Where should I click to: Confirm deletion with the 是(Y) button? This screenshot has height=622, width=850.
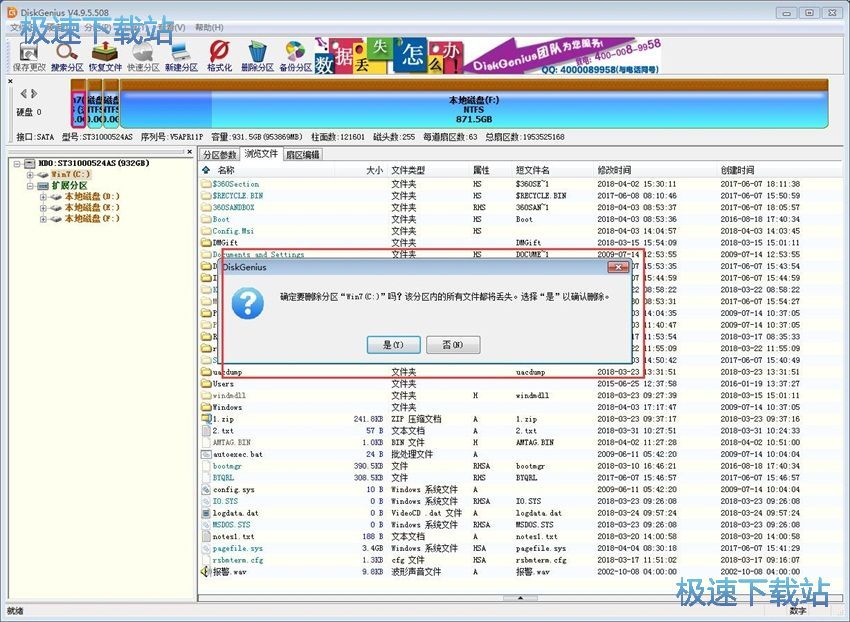tap(393, 345)
